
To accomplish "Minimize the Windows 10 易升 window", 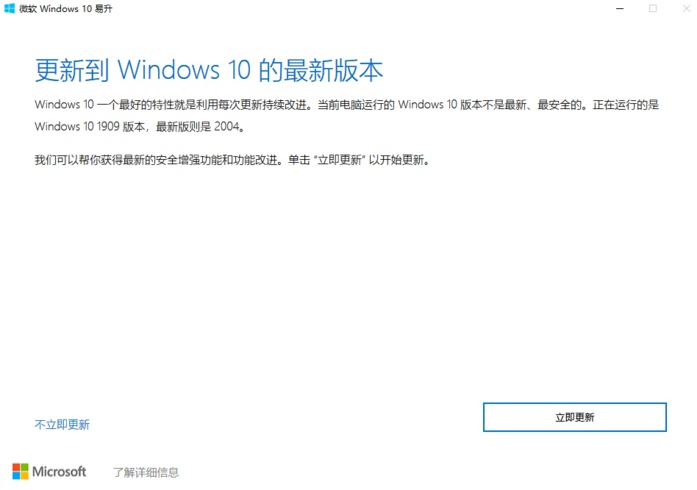I will [x=620, y=8].
